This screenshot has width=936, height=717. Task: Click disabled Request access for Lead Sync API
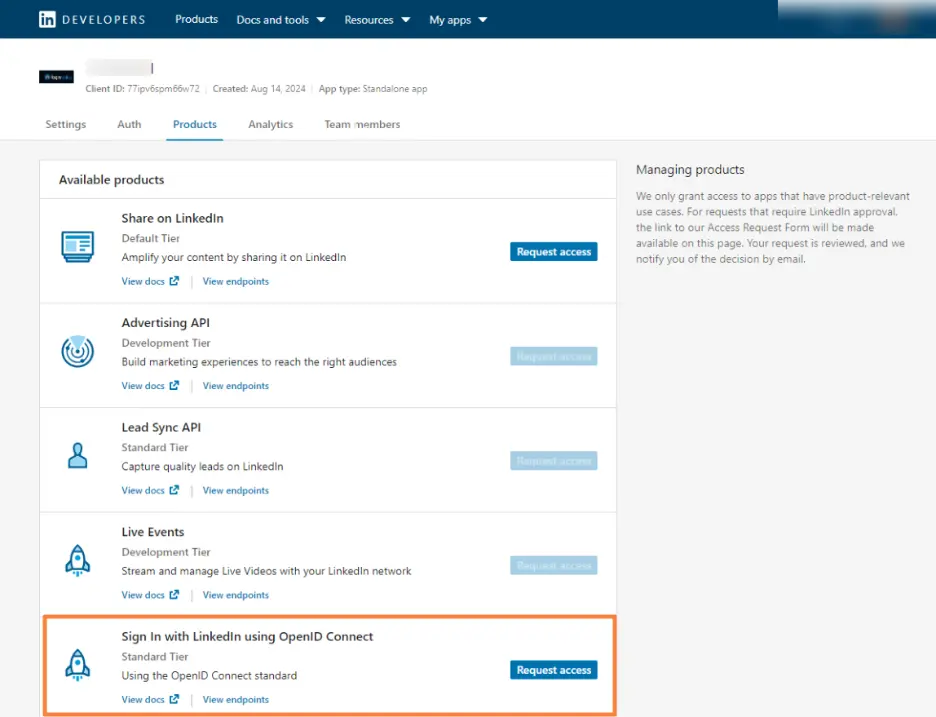click(x=553, y=461)
